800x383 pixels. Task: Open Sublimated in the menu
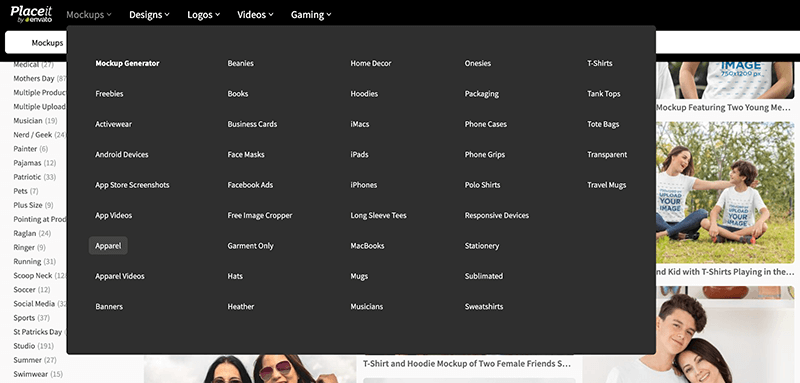click(484, 276)
